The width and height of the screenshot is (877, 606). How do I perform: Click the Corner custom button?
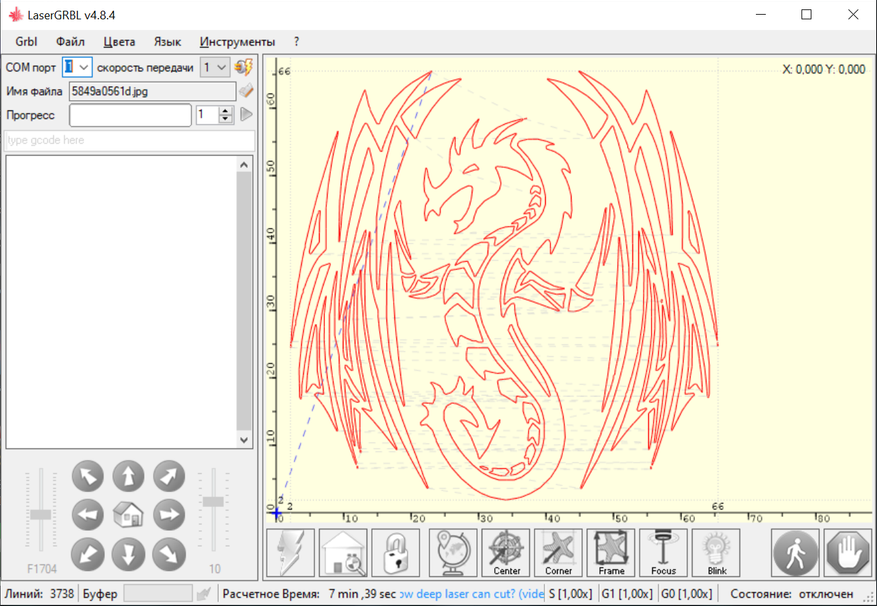[x=558, y=553]
